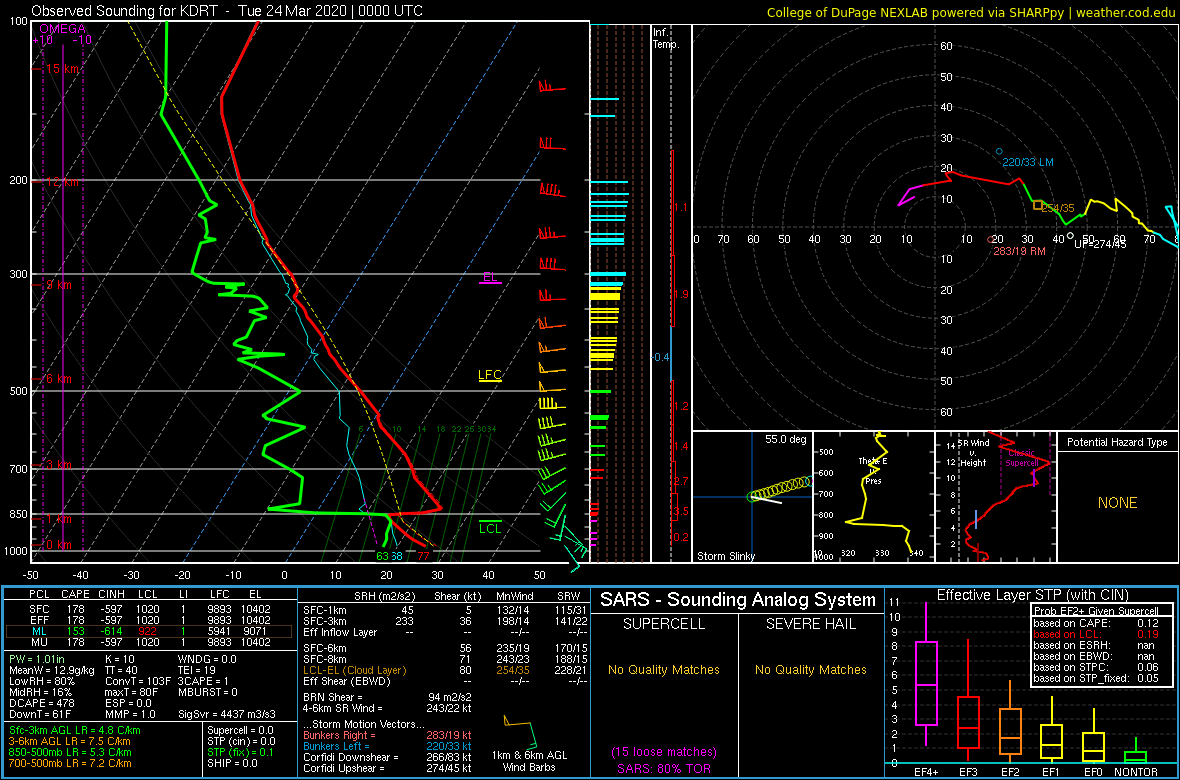Click the 1km & 6km AGL wind barb icon

coord(521,732)
